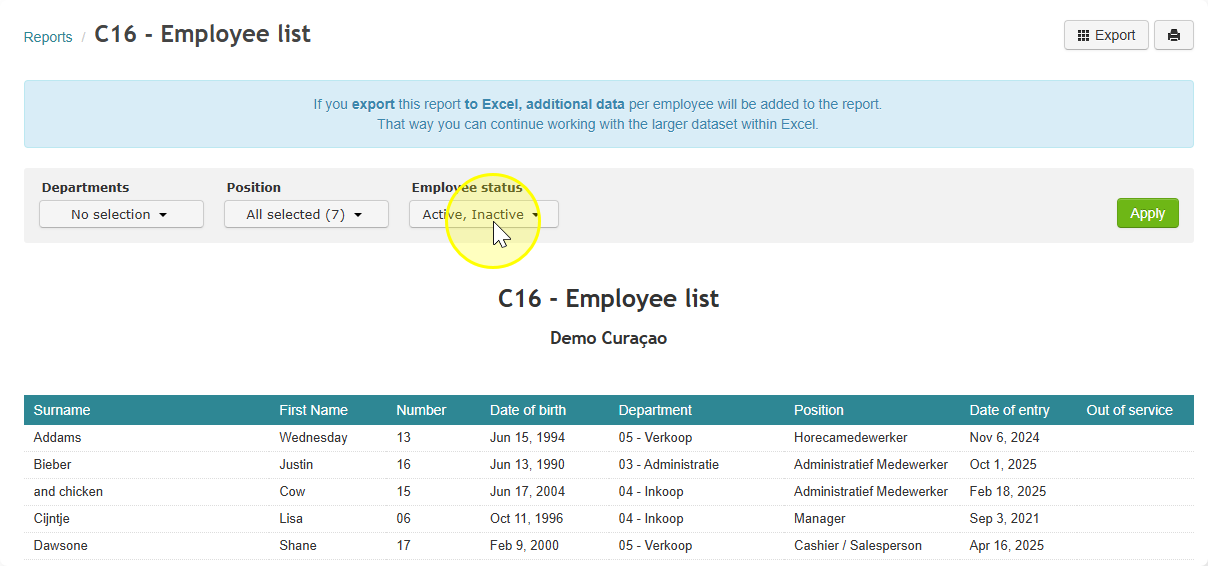Click the Date of birth header

pos(528,410)
